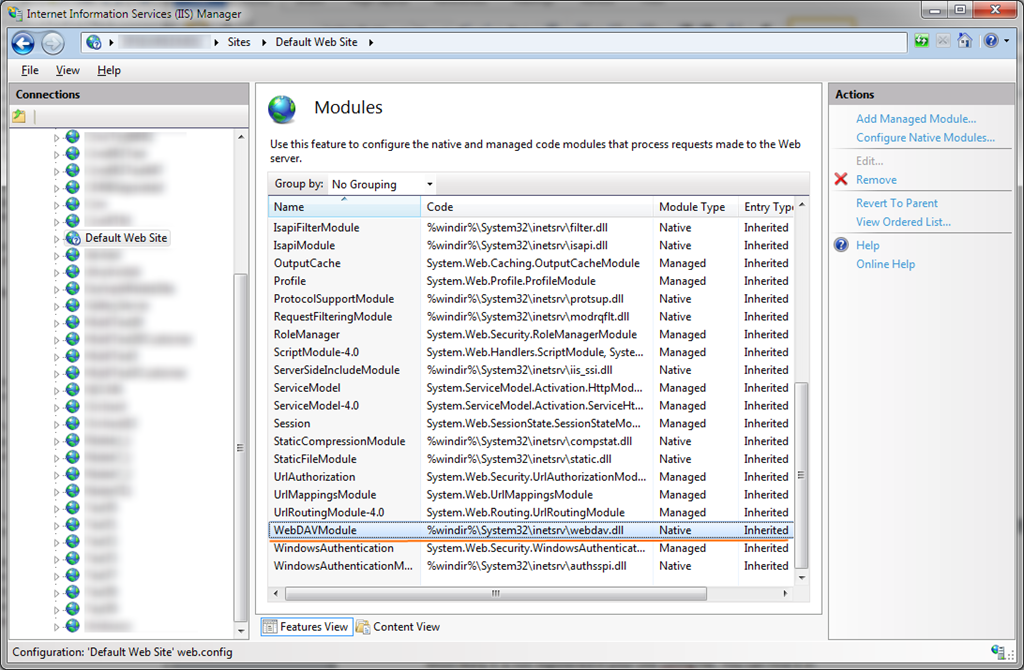Screen dimensions: 1024x670
Task: Select the UrlRoutingModule-4.0 row
Action: (532, 513)
